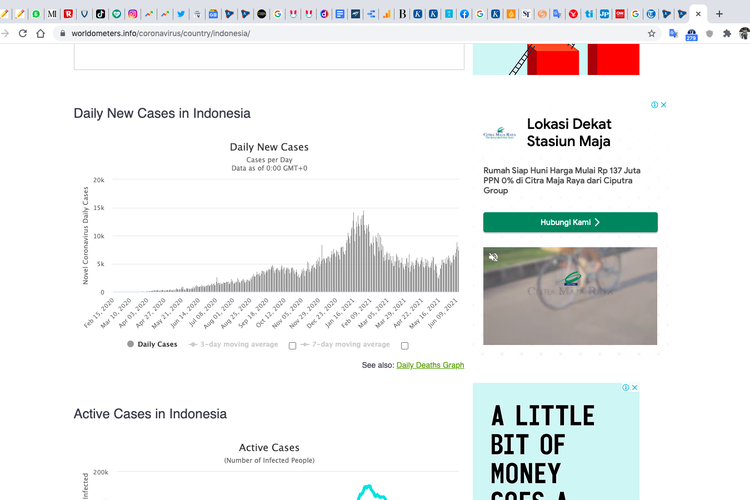Open ad info icon on Stasiun Maja ad

654,105
